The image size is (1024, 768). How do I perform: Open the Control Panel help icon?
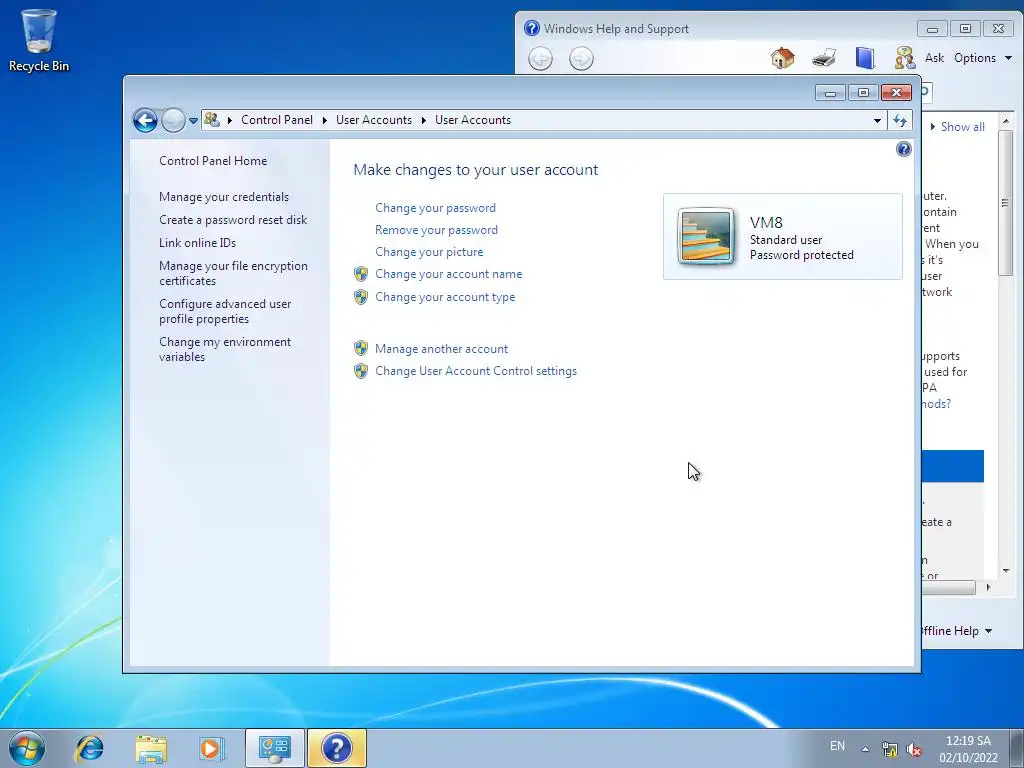pos(903,149)
